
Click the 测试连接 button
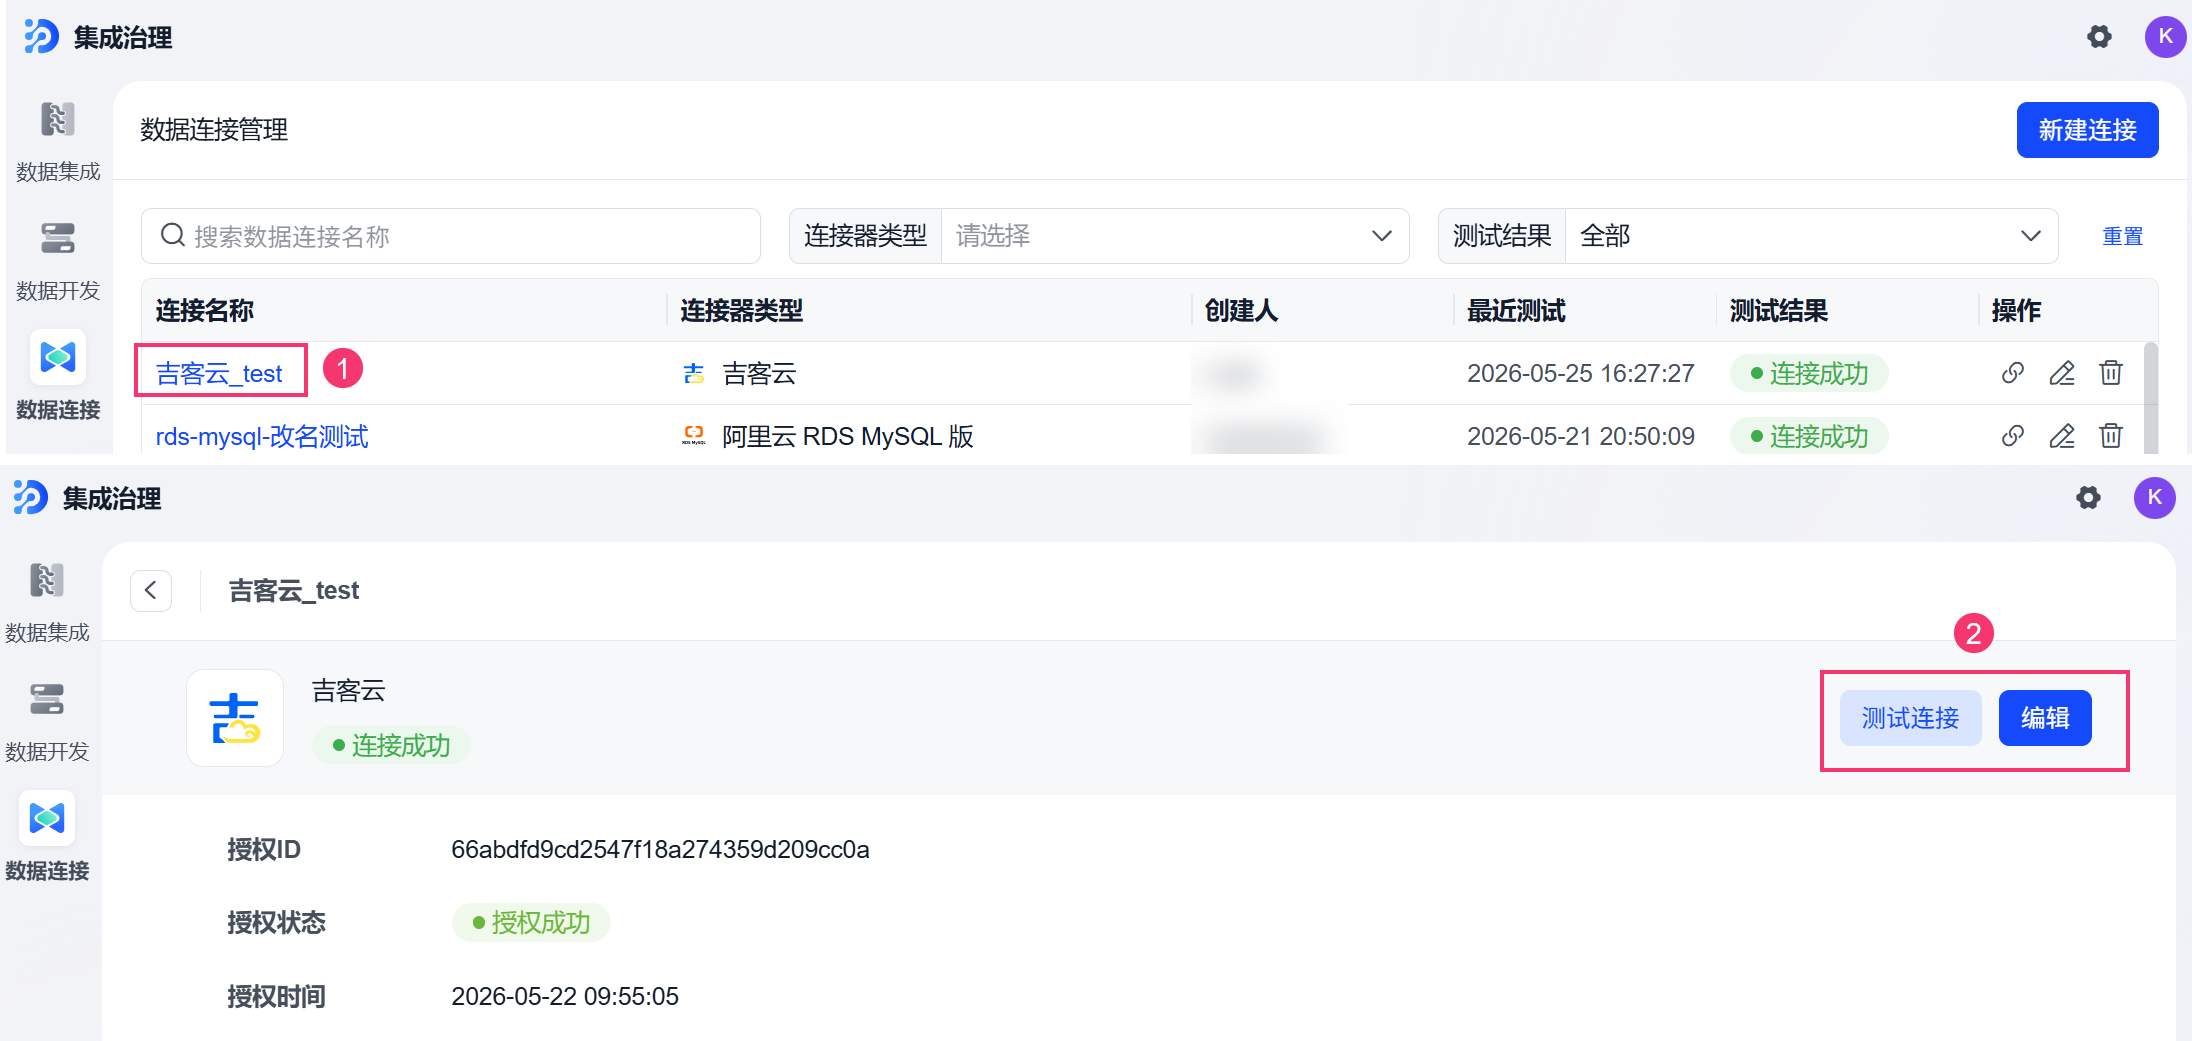click(1910, 718)
